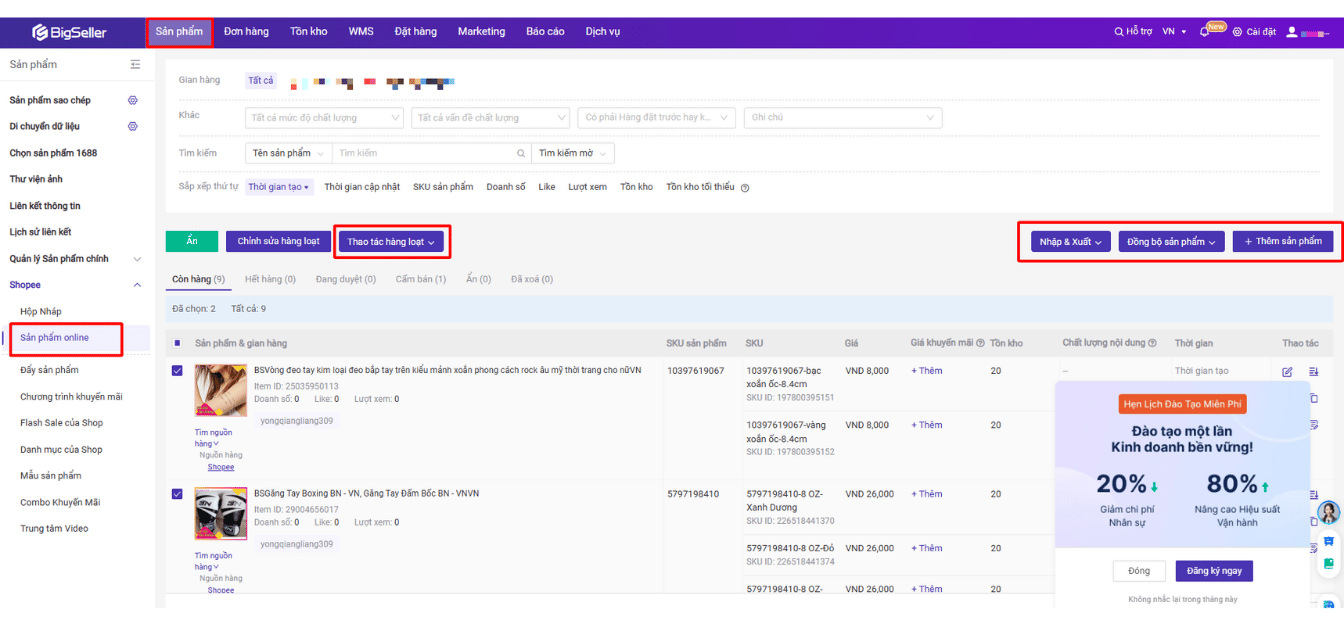Open settings gear beside Sản phẩm sao chép
1344x626 pixels.
(x=132, y=100)
